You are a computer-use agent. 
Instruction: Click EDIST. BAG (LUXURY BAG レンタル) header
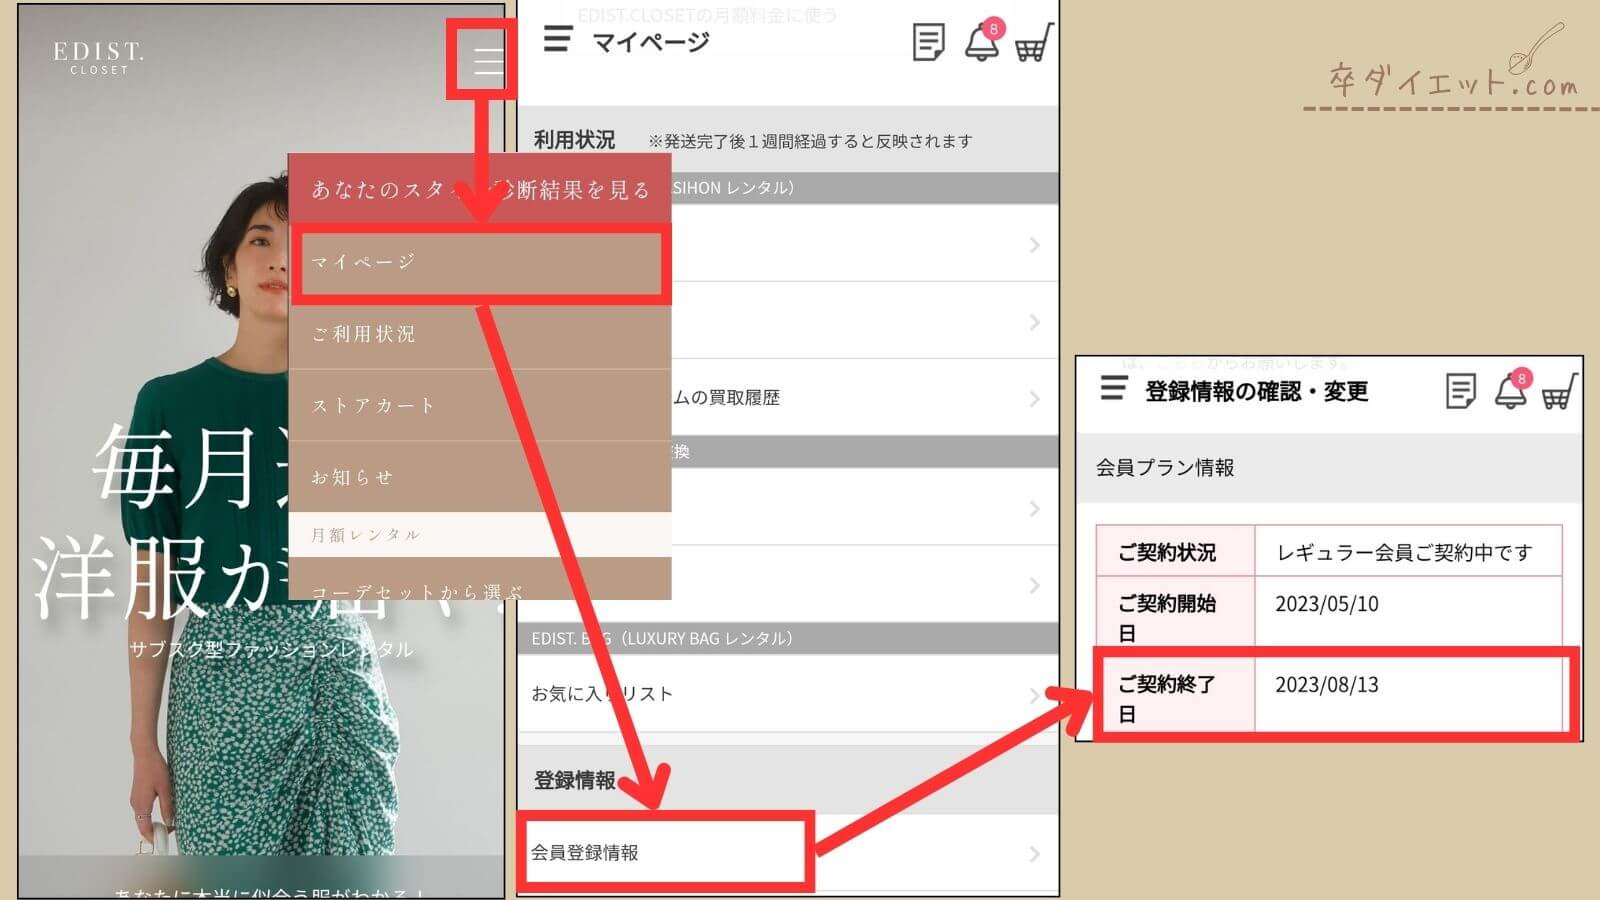788,638
